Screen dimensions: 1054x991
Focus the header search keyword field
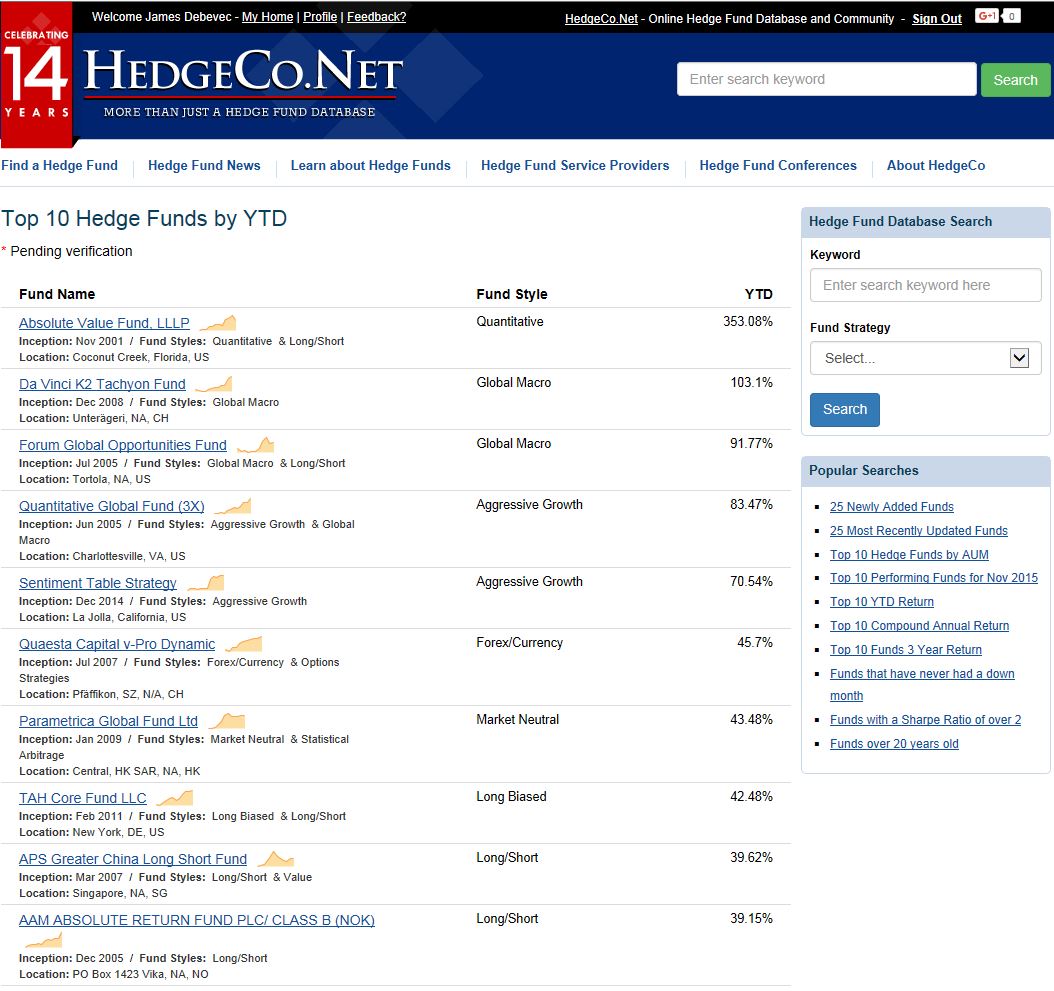click(x=826, y=79)
